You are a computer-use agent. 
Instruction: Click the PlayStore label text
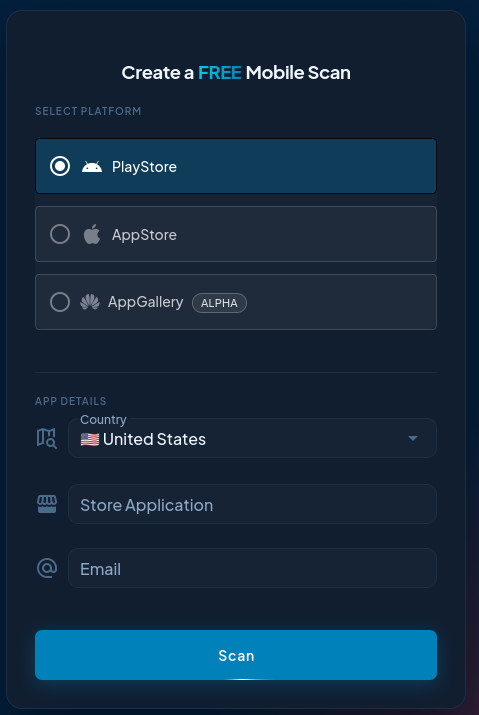(144, 167)
